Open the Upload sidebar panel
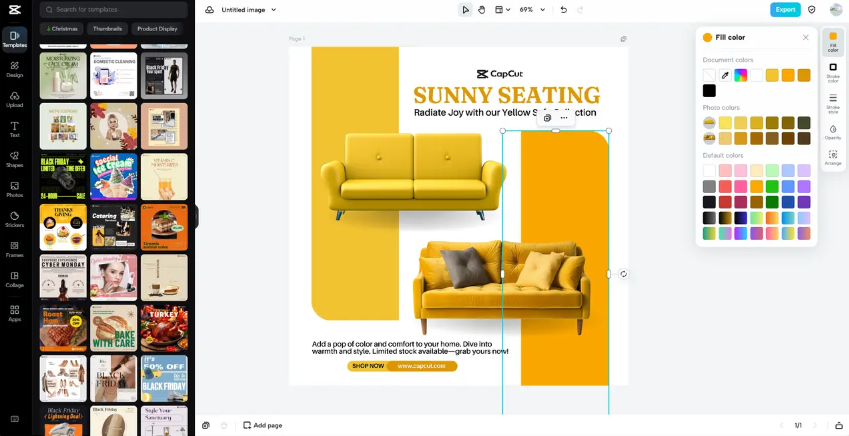Image resolution: width=849 pixels, height=436 pixels. pos(15,100)
